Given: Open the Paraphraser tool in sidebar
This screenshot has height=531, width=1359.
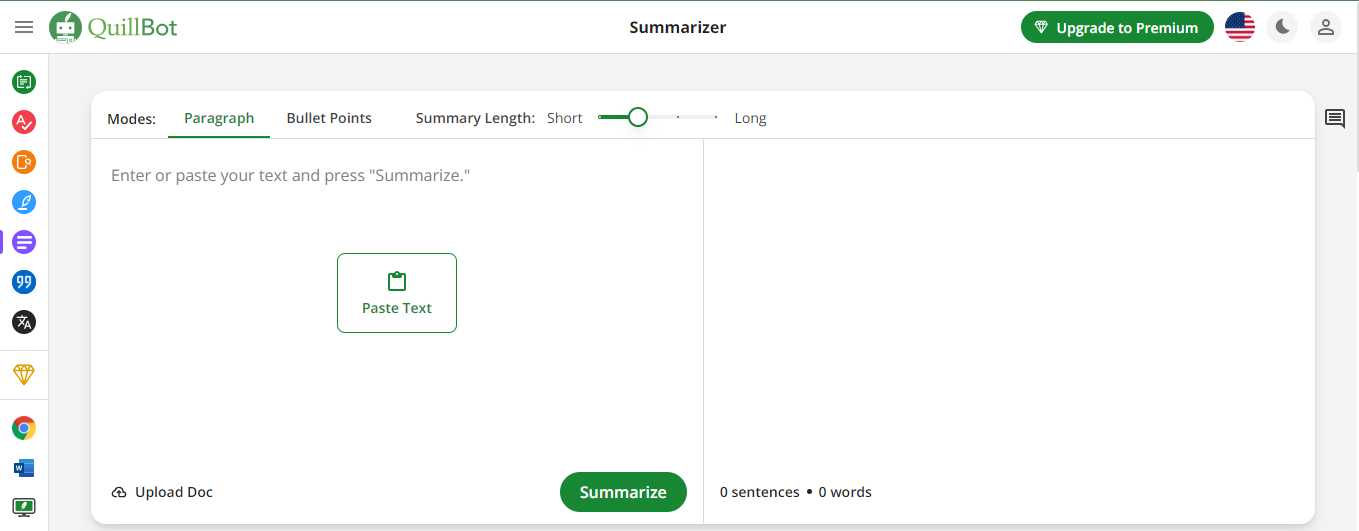Looking at the screenshot, I should [x=24, y=82].
